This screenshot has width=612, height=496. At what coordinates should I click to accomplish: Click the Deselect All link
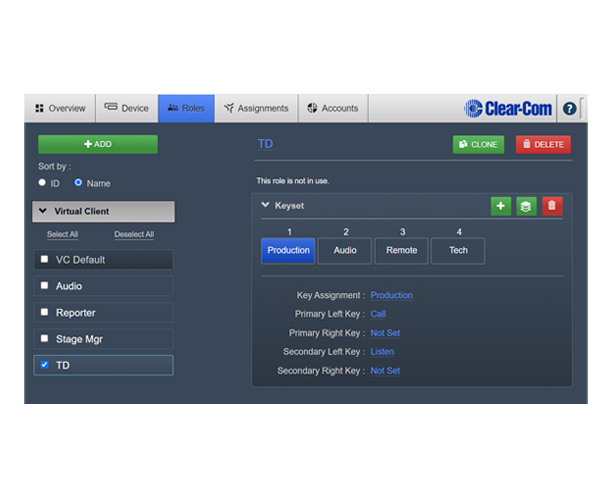point(134,235)
